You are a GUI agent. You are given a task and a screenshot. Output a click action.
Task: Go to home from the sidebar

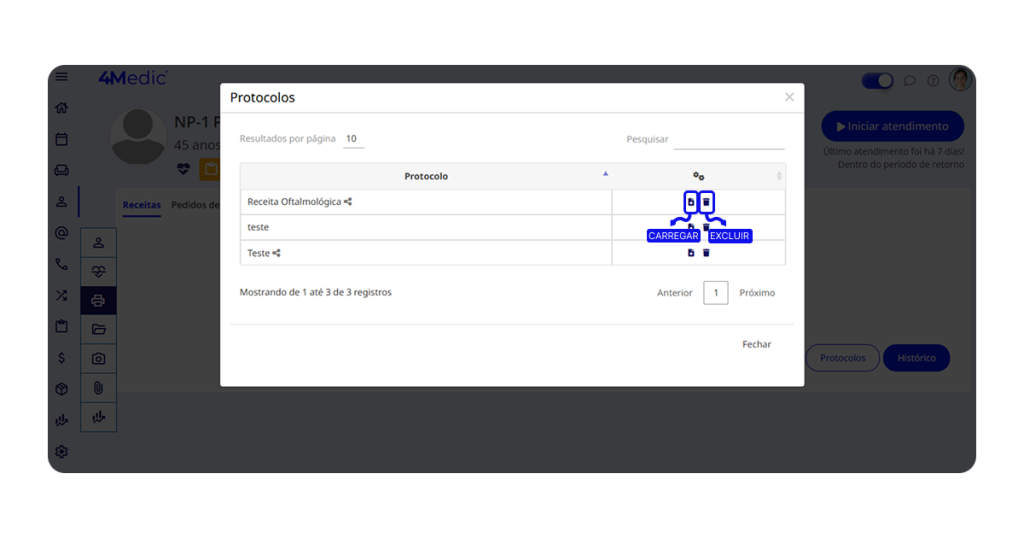pyautogui.click(x=62, y=108)
